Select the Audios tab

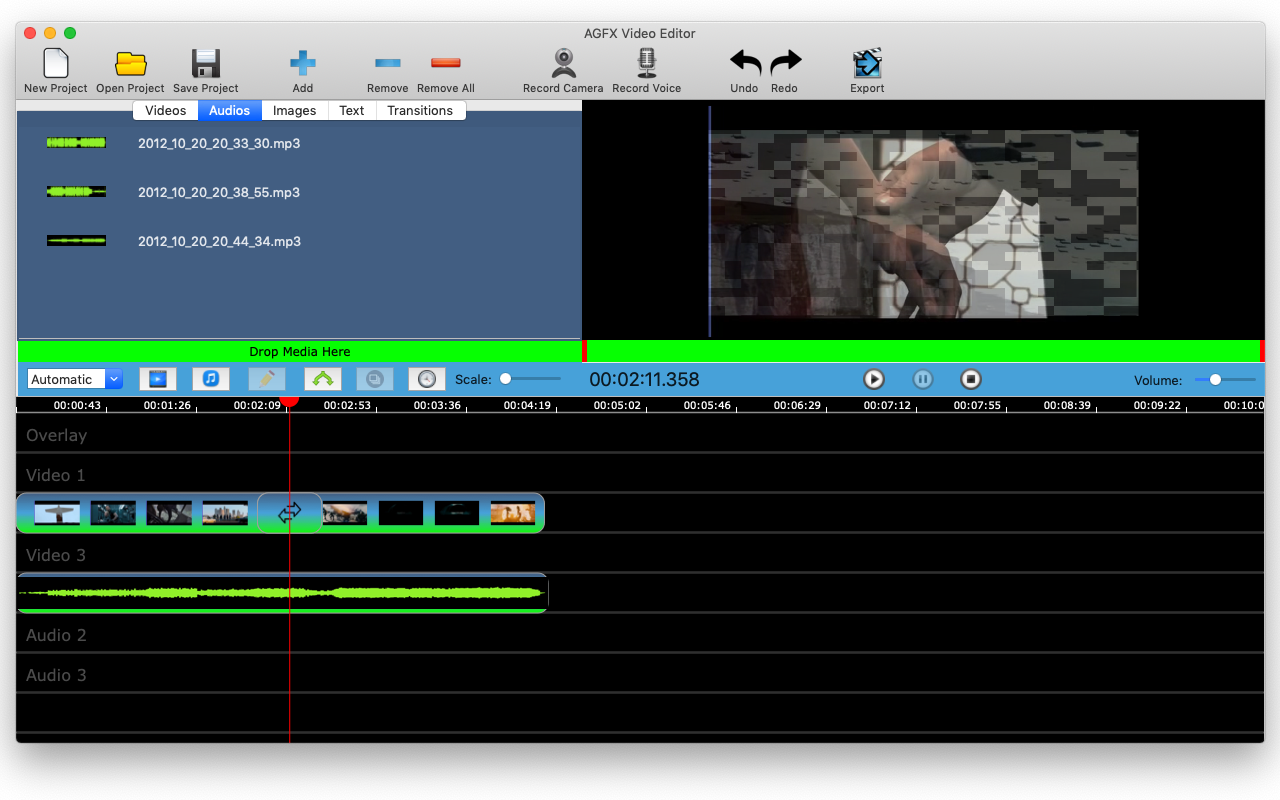tap(229, 110)
